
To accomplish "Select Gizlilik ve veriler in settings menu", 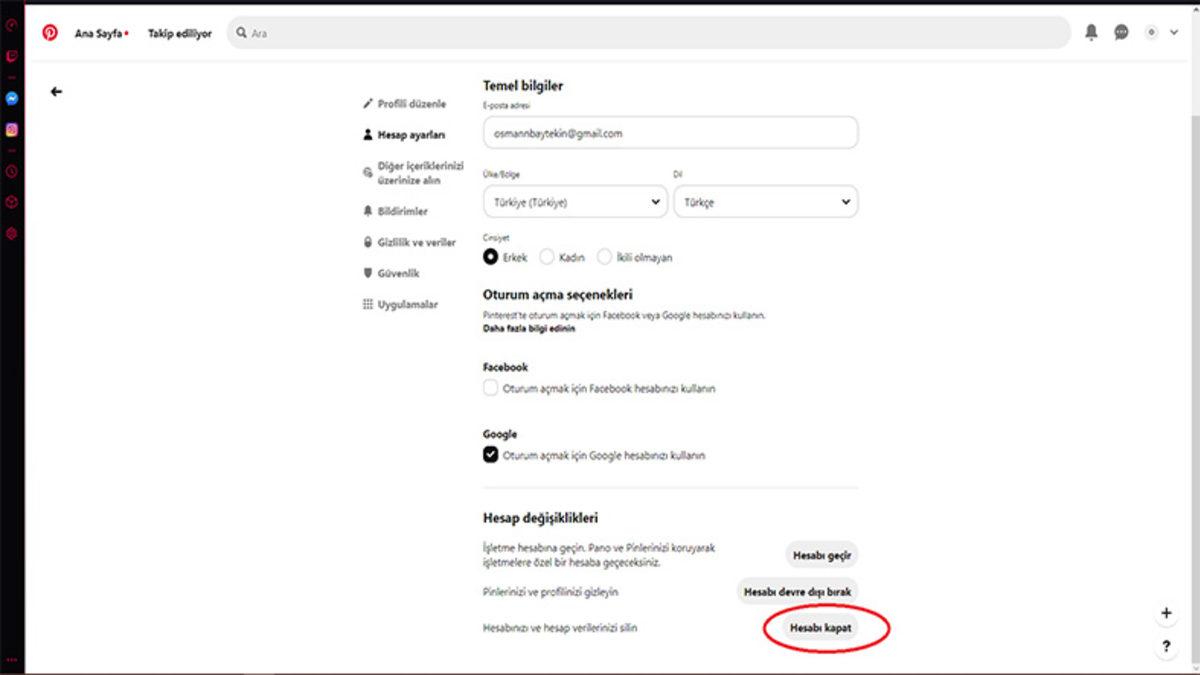I will point(414,241).
